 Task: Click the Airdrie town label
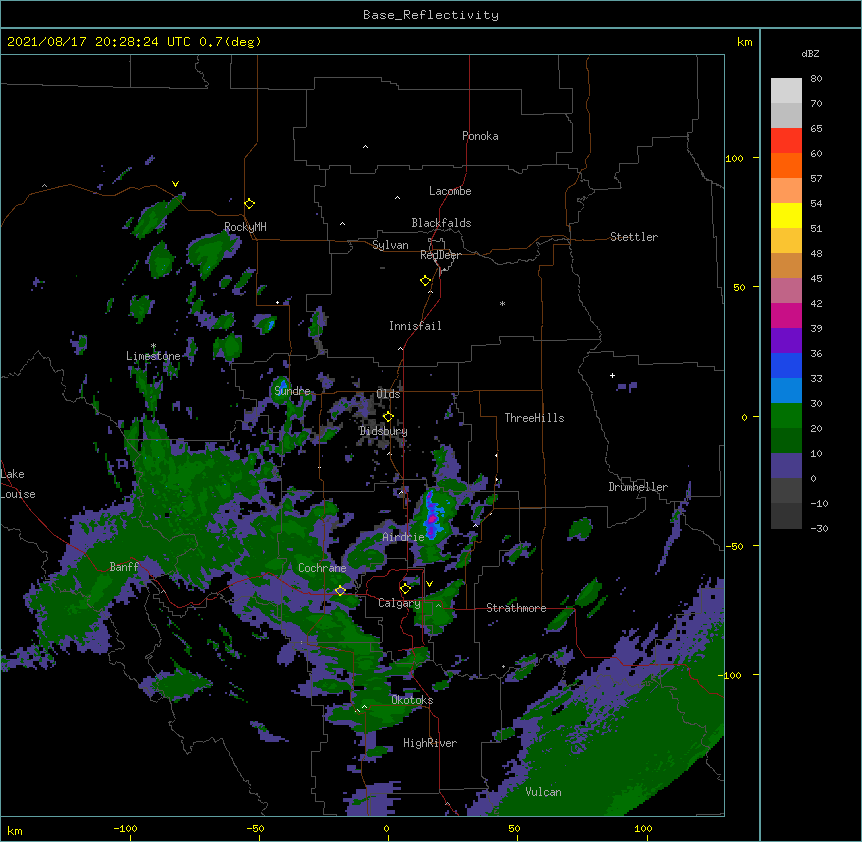point(404,537)
